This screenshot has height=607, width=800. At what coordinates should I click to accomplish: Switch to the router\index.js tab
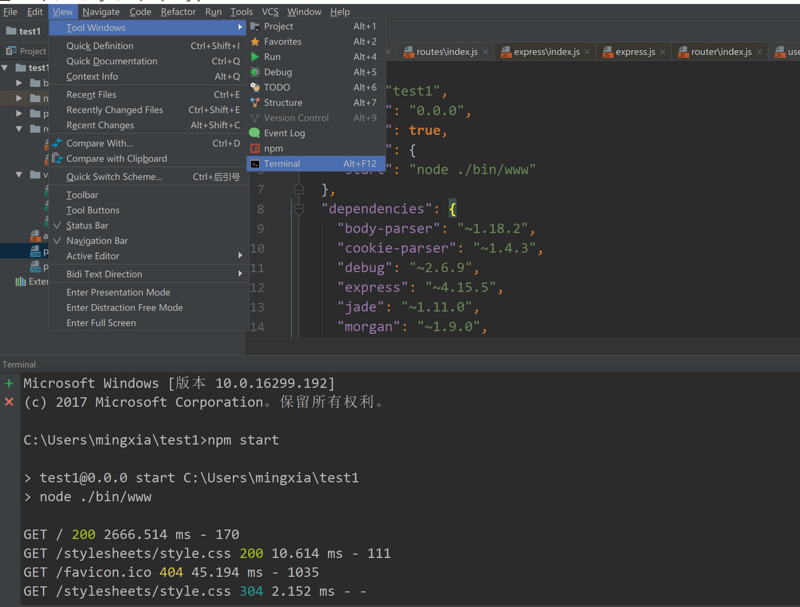721,52
